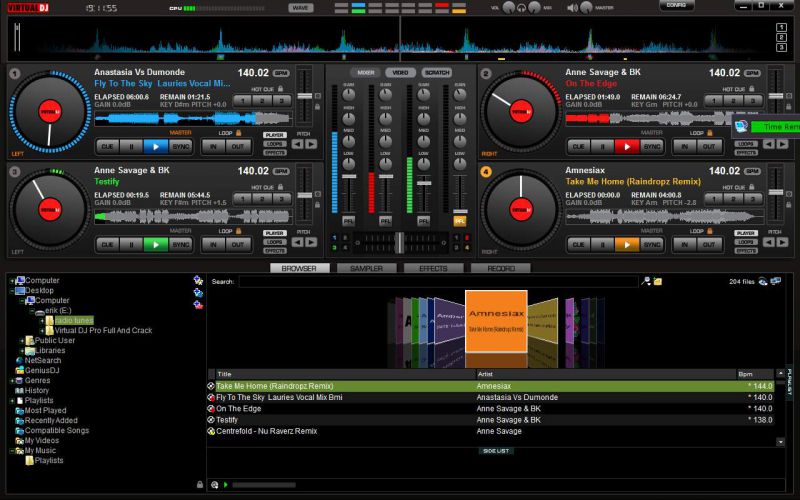Open GeniusDJ folder icon
This screenshot has width=800, height=500.
(20, 370)
